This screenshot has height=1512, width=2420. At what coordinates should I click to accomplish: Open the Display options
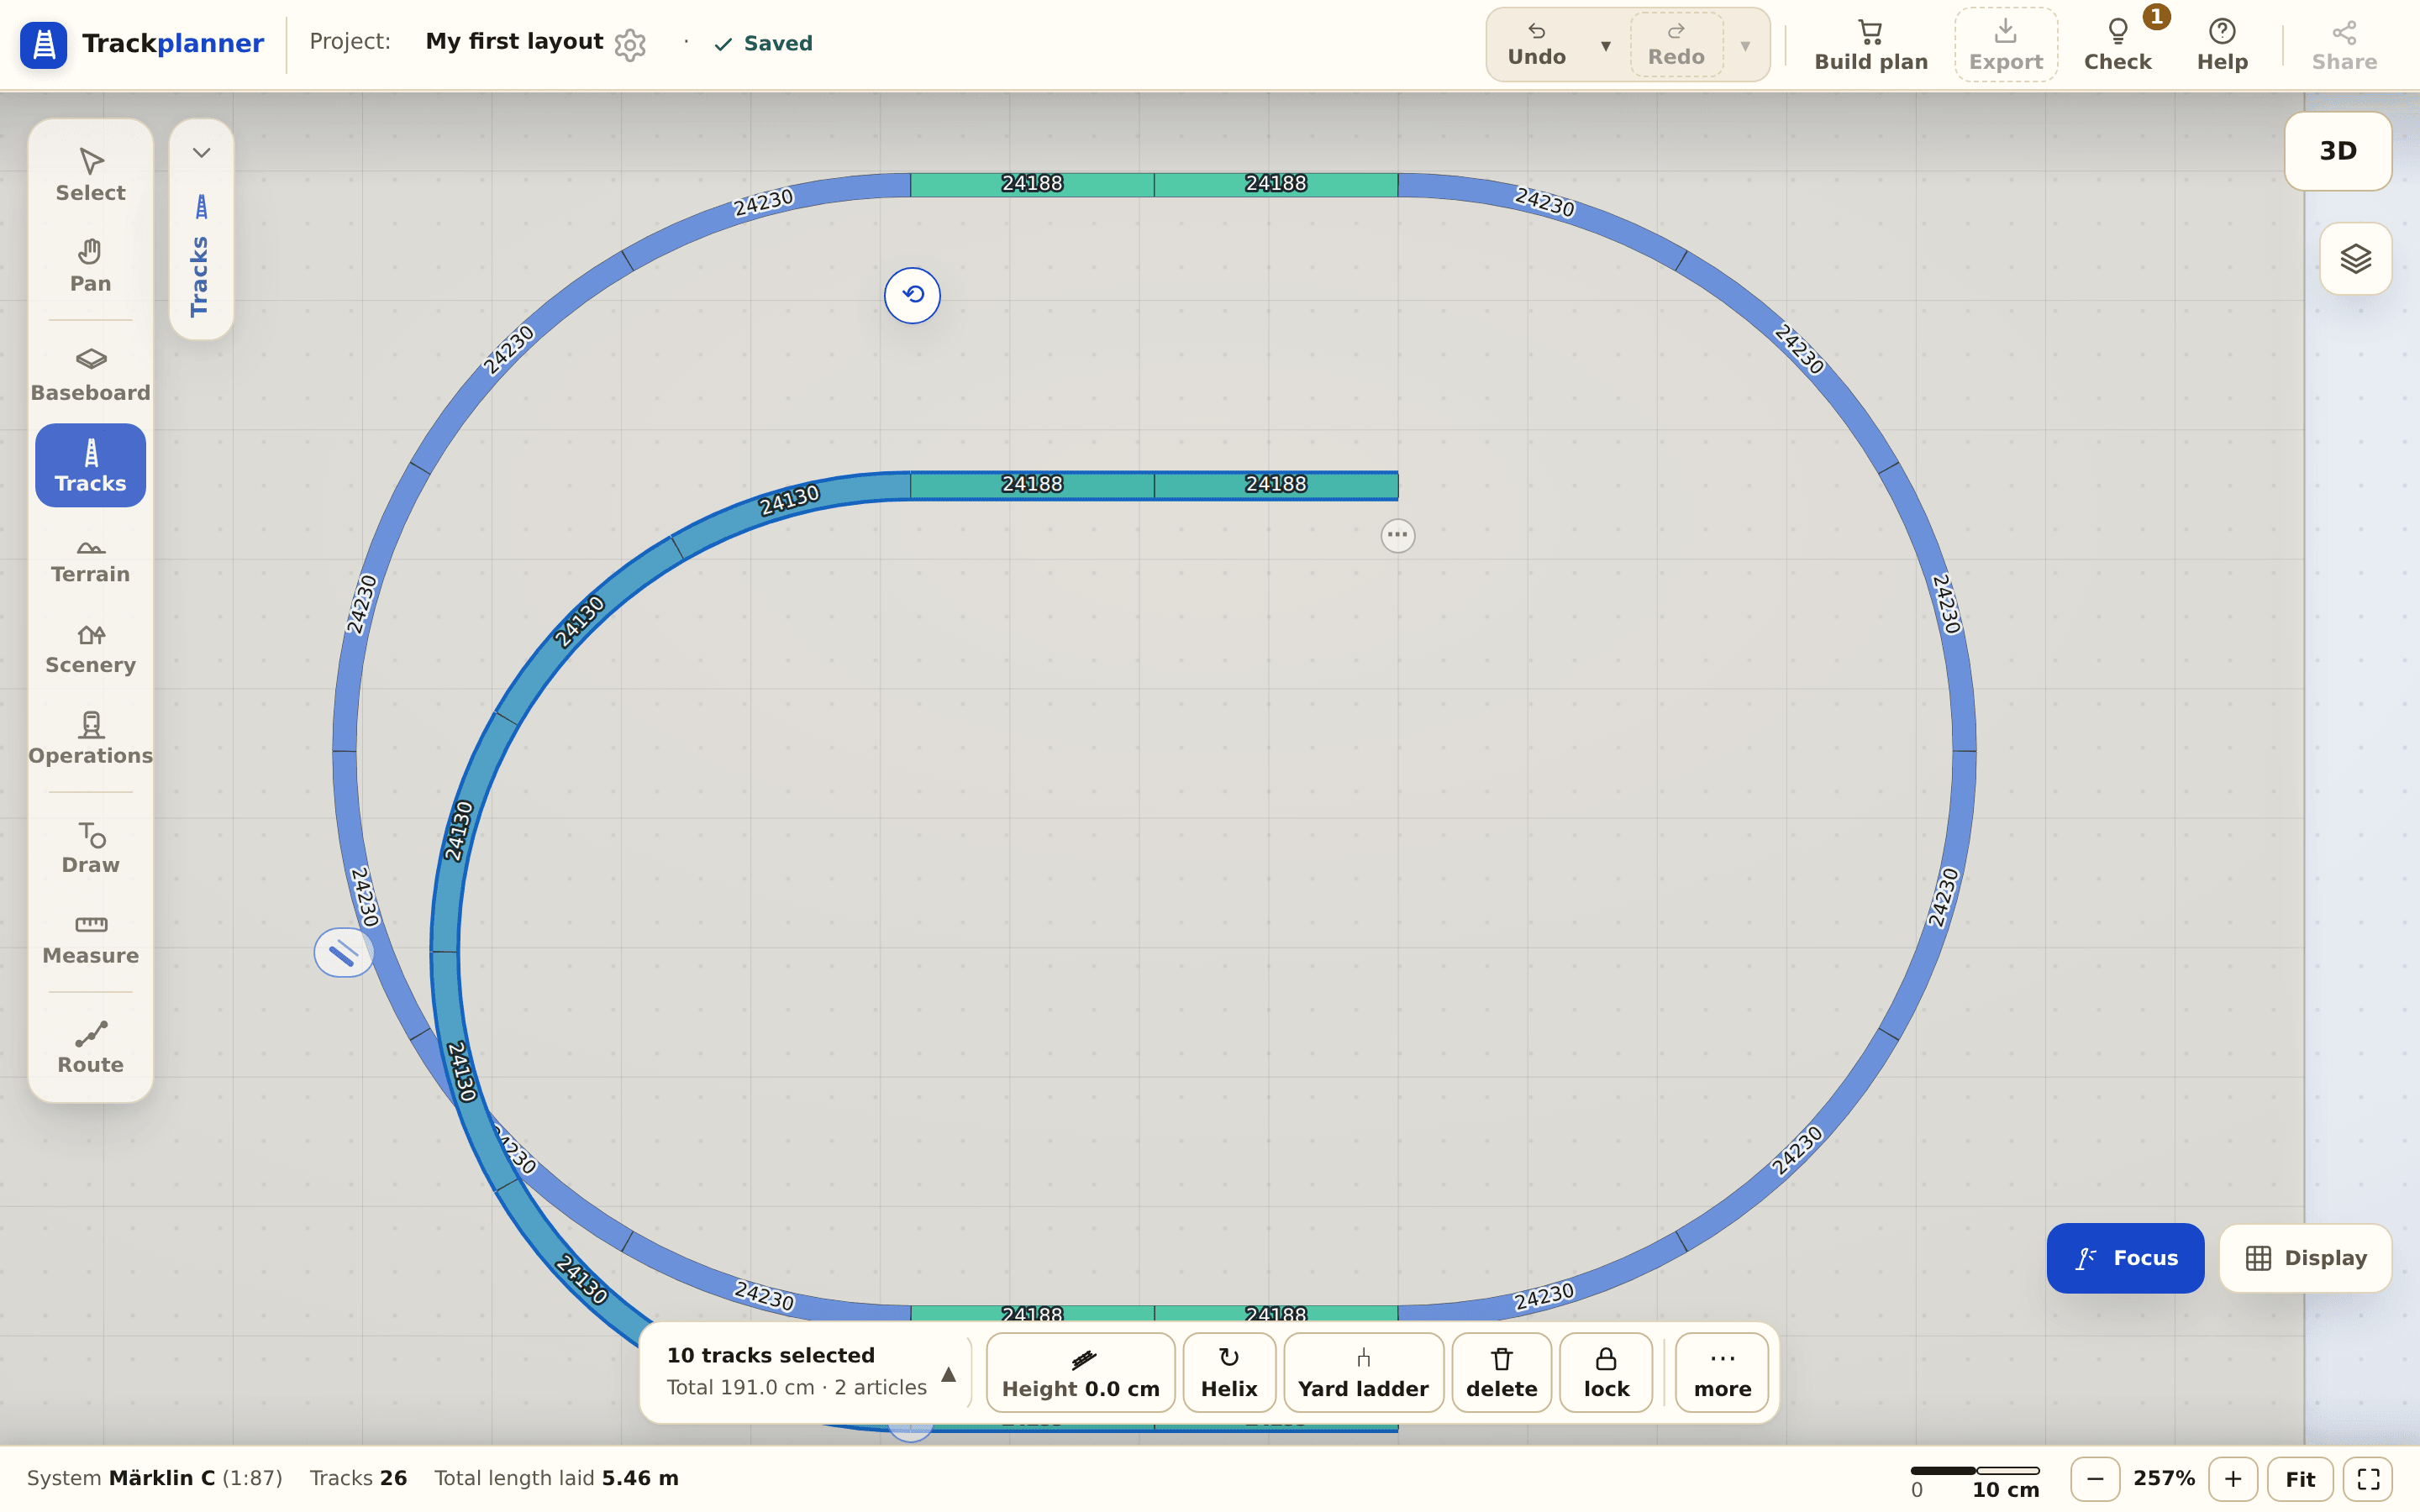point(2305,1258)
